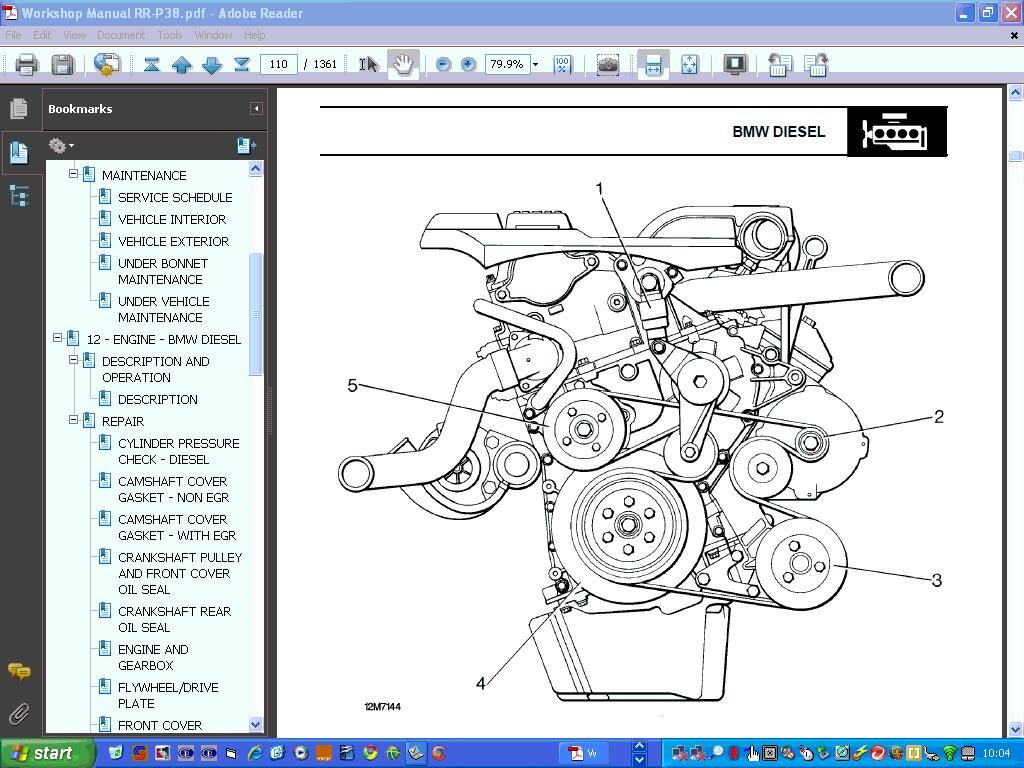
Task: Open CAMSHAFT COVER GASKET - WITH EGR bookmark
Action: point(176,527)
